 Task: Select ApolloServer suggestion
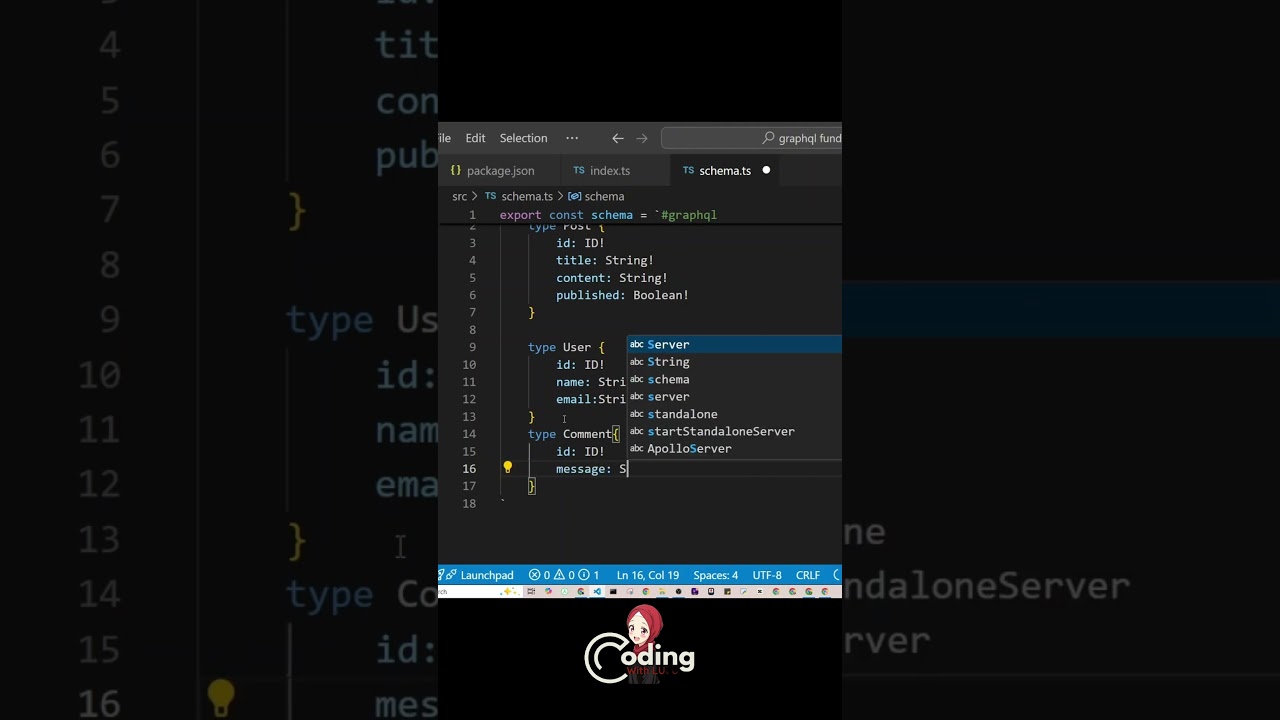point(734,449)
